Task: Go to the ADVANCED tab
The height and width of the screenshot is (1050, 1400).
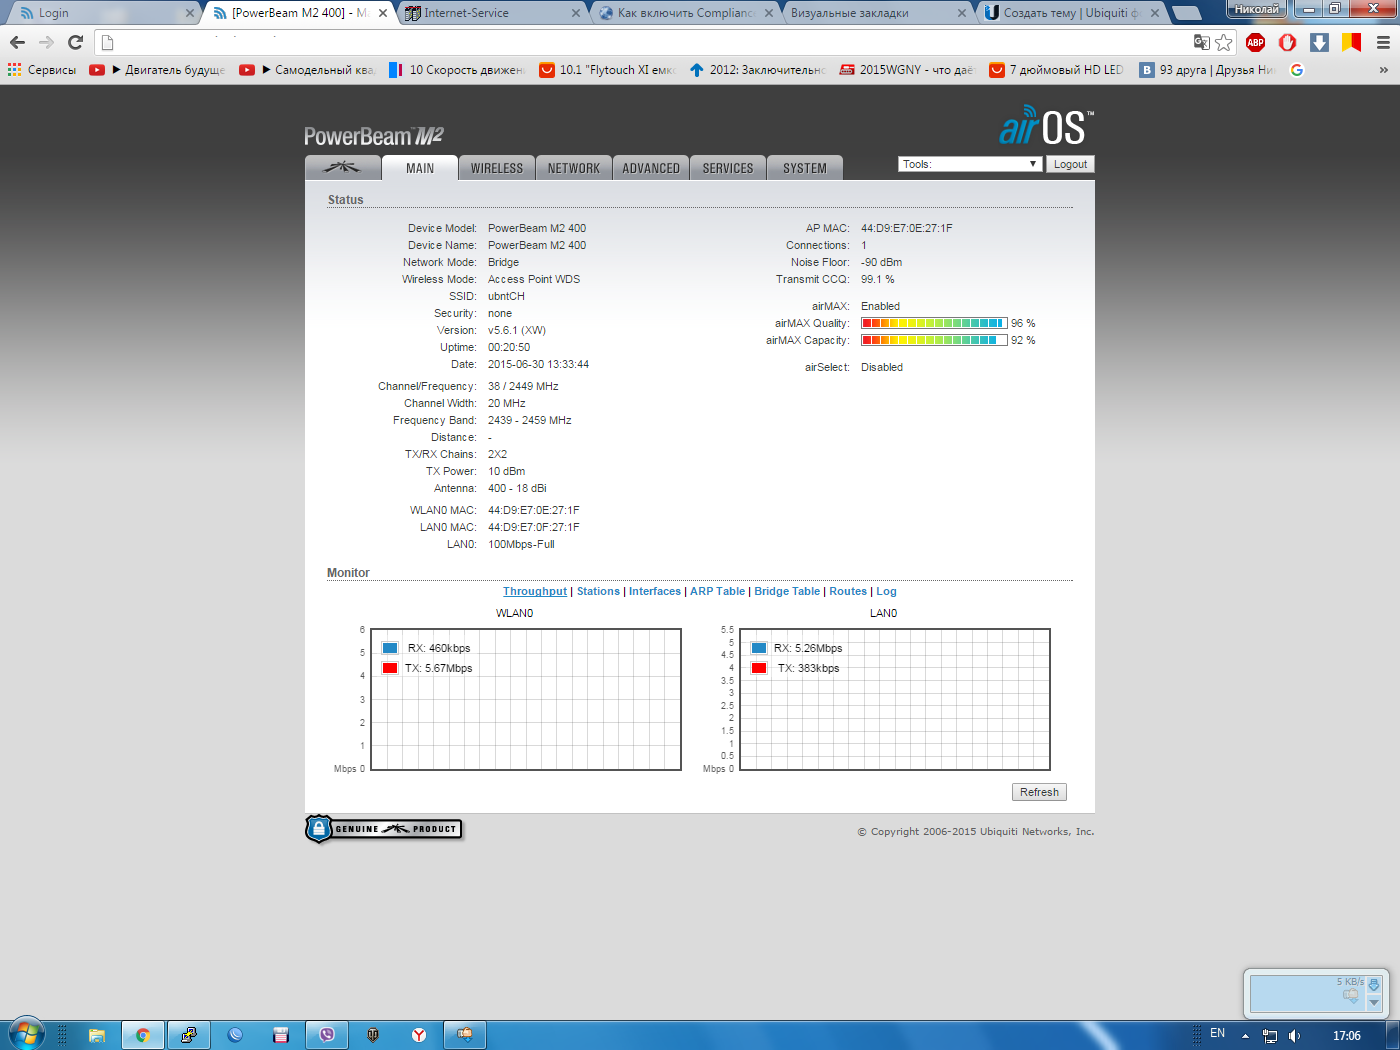Action: click(651, 168)
